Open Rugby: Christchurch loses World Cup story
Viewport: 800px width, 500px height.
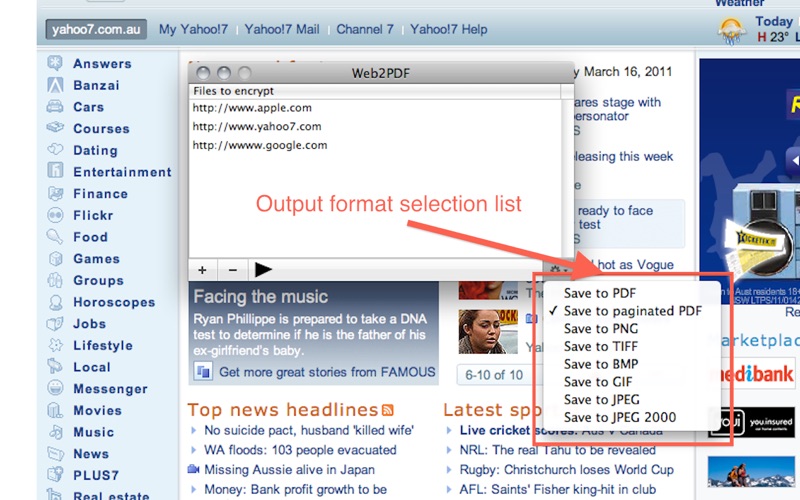point(566,469)
